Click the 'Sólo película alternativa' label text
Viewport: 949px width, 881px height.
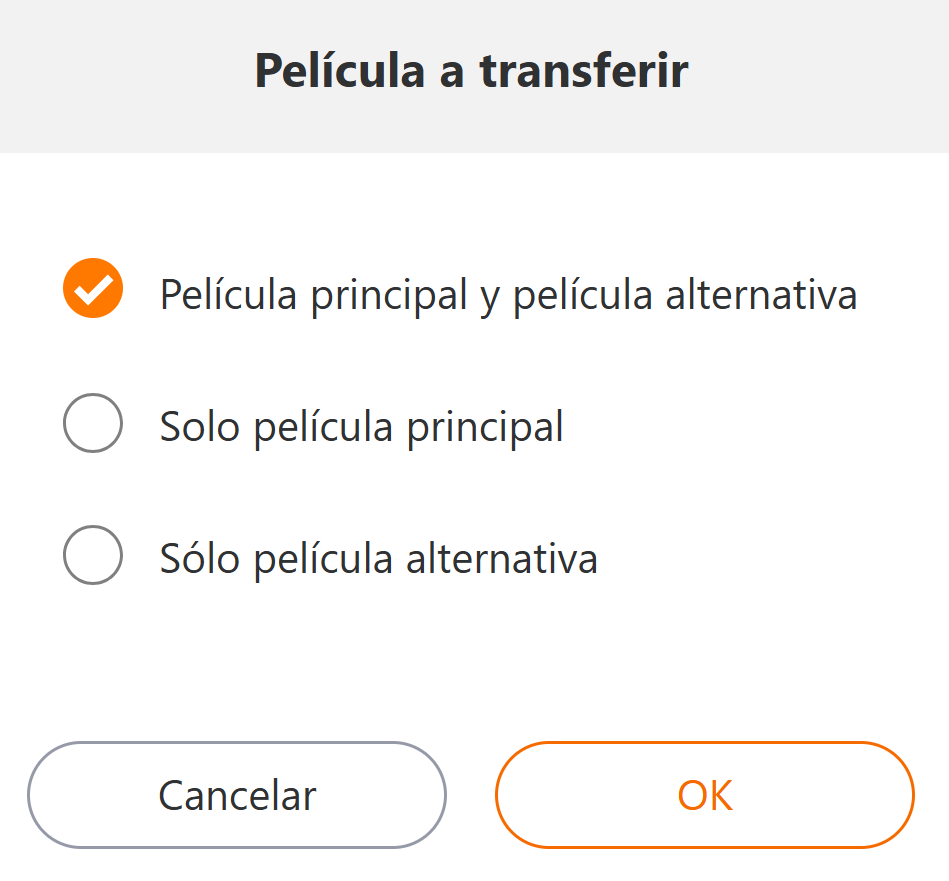(378, 558)
